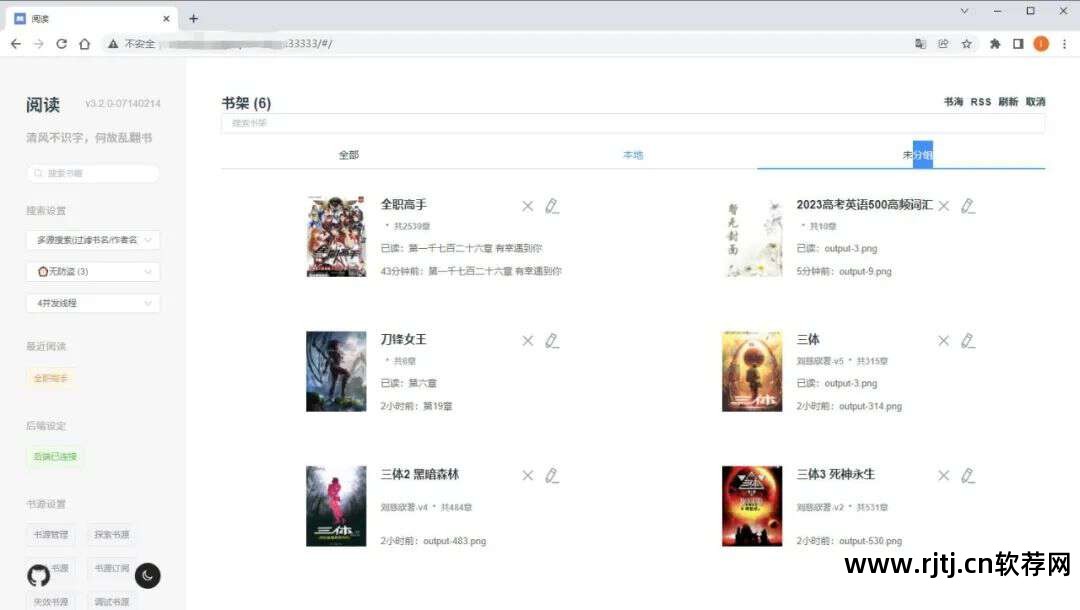This screenshot has height=610, width=1080.
Task: Remove 三体2 黑暗森林 from the bookshelf
Action: click(x=528, y=476)
